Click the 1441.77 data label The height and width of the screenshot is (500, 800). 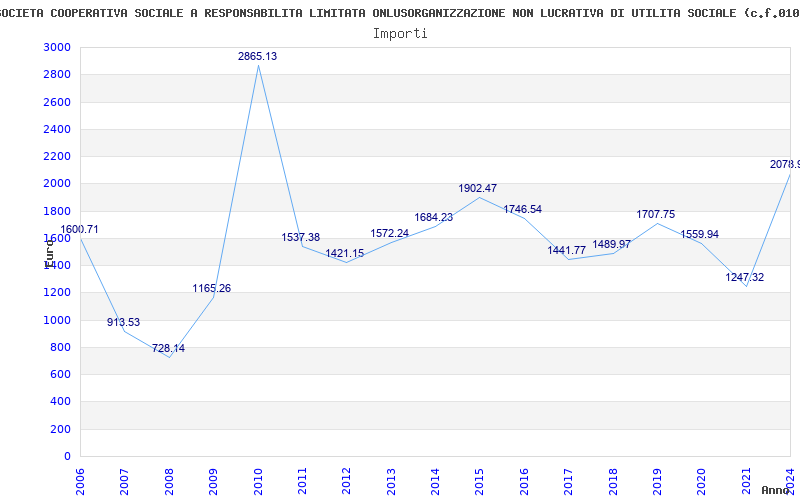pyautogui.click(x=566, y=251)
